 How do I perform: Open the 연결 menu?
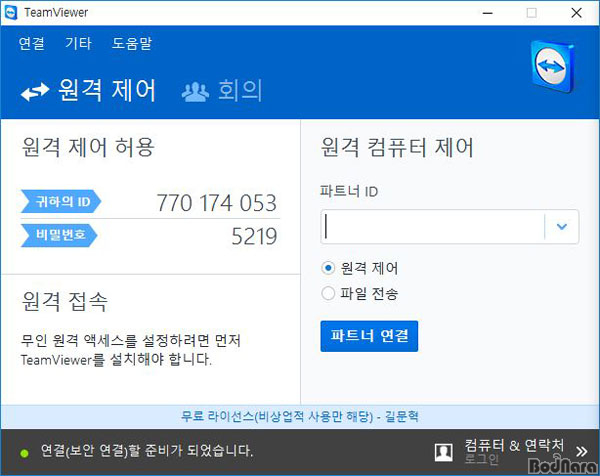(31, 43)
